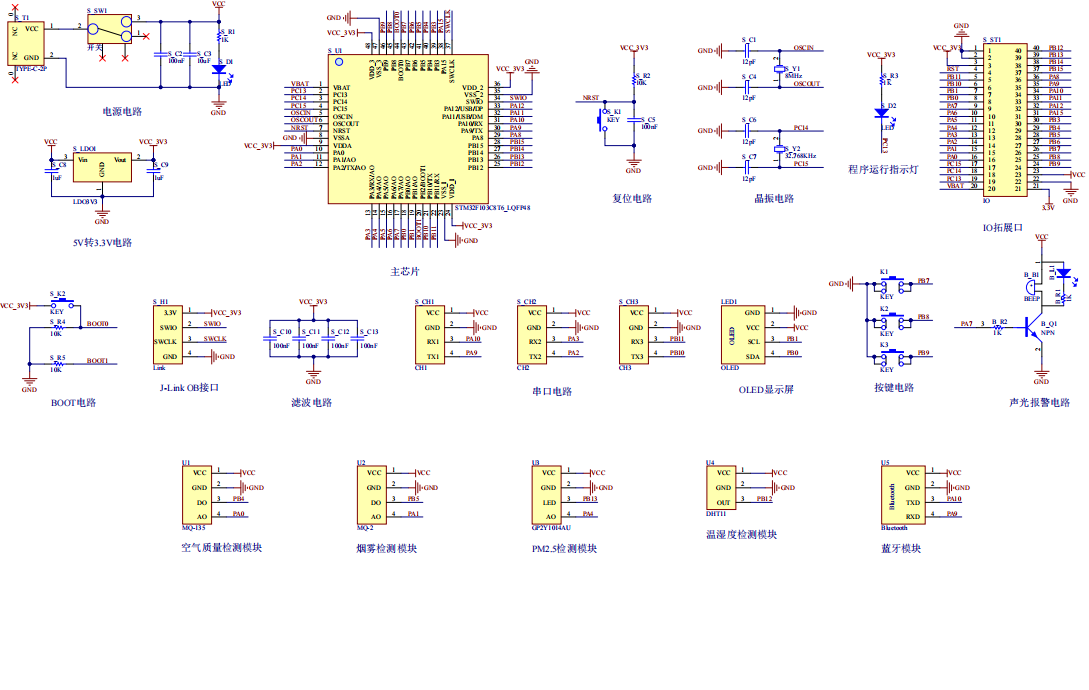Click the '空气质量检测模块' section label
Viewport: 1089px width, 690px height.
pyautogui.click(x=222, y=548)
